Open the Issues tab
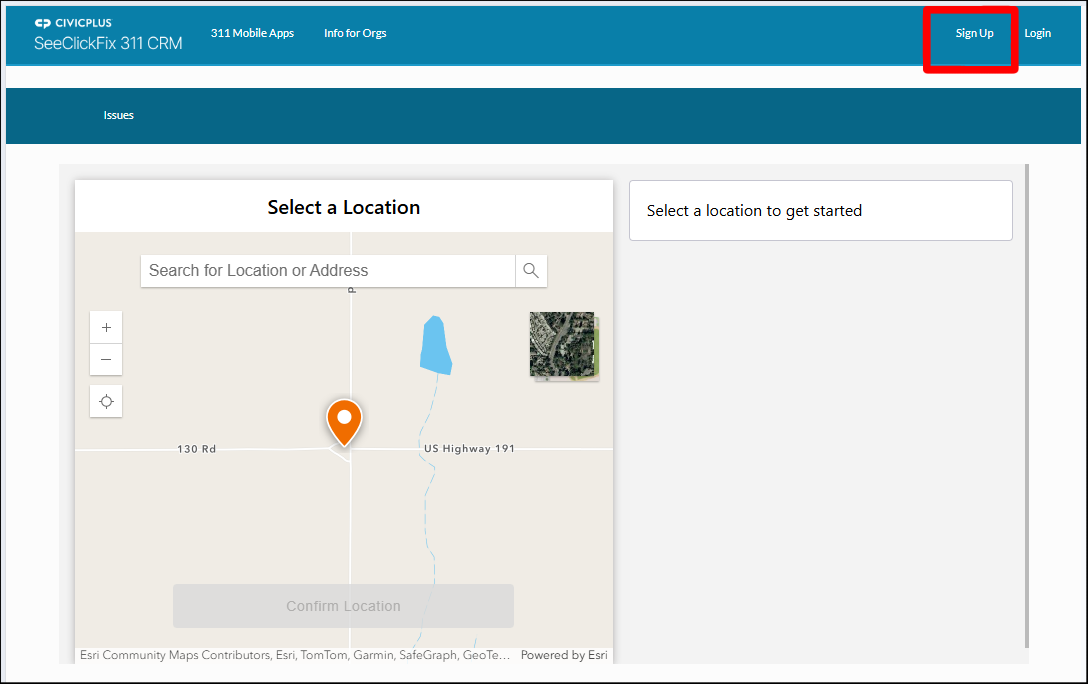The height and width of the screenshot is (684, 1088). [x=119, y=115]
